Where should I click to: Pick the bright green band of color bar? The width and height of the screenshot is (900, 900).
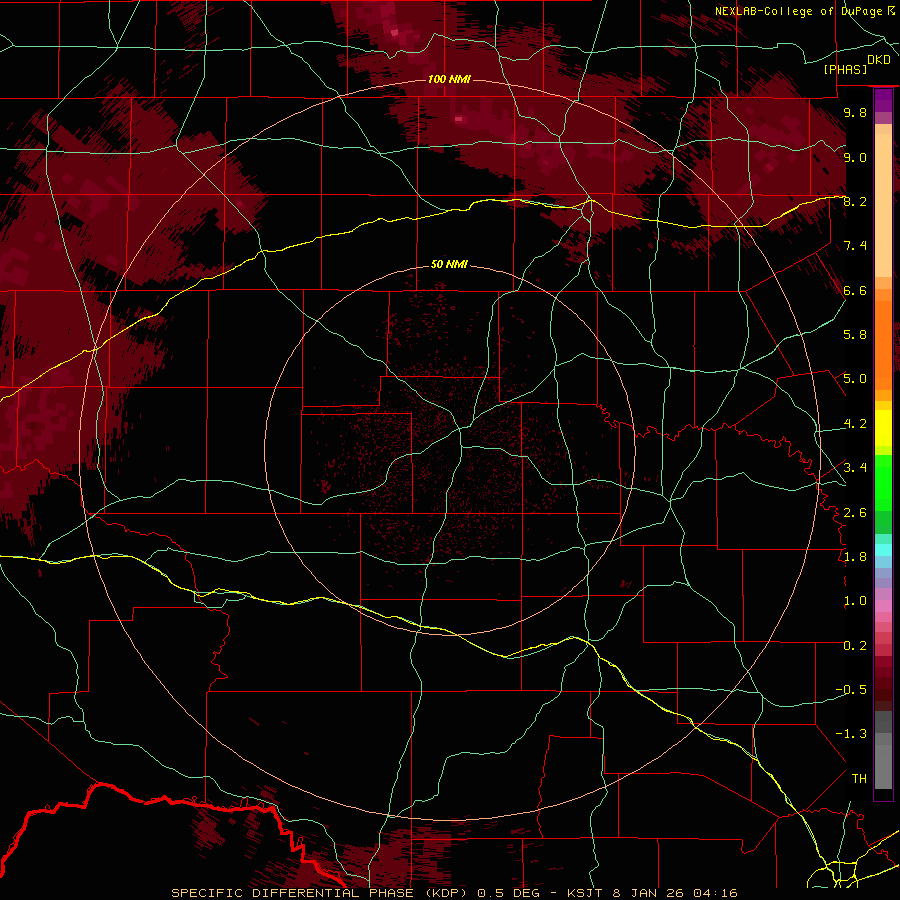[883, 483]
